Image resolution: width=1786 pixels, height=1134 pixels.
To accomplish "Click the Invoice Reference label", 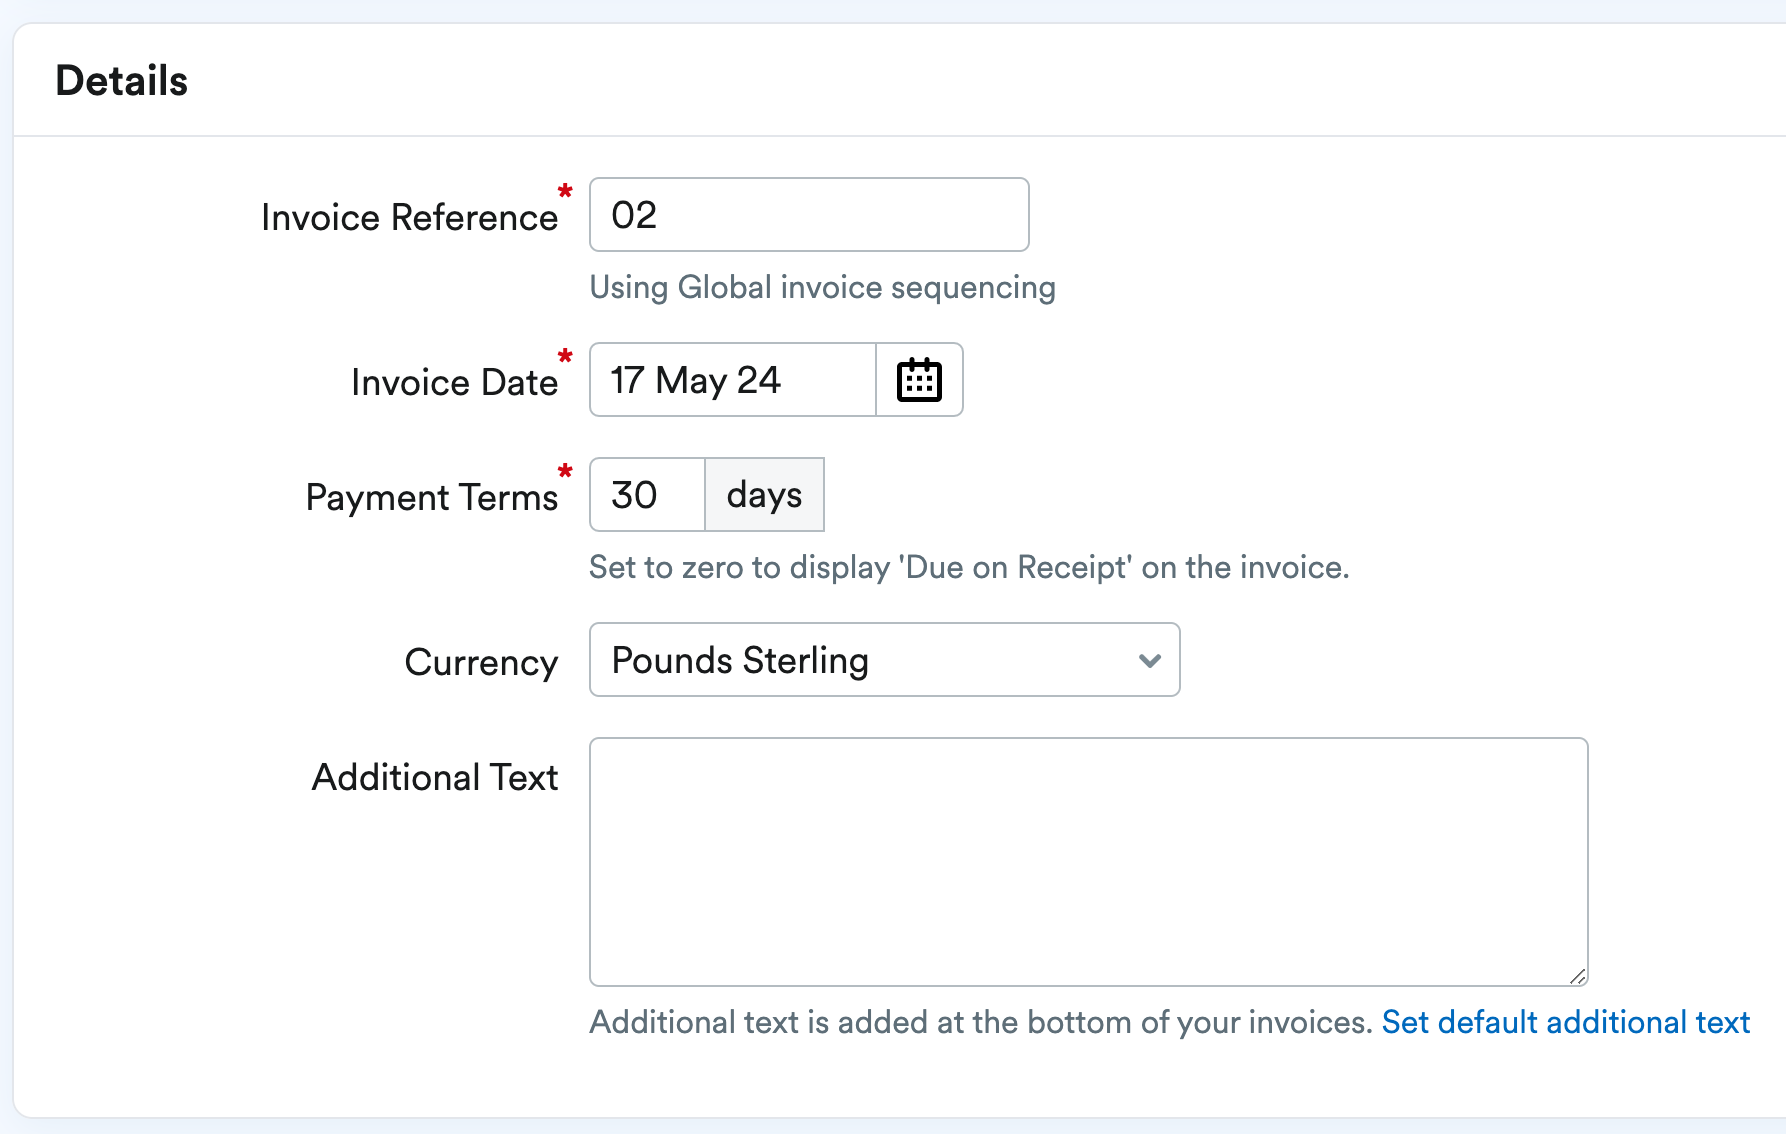I will (x=409, y=217).
